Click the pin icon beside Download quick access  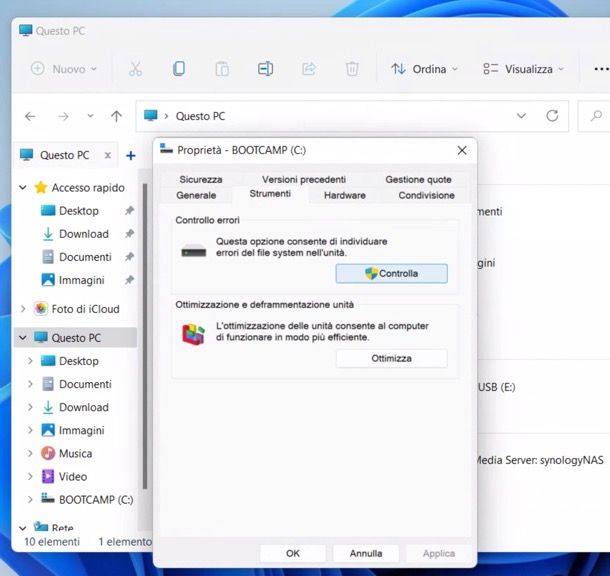(129, 234)
